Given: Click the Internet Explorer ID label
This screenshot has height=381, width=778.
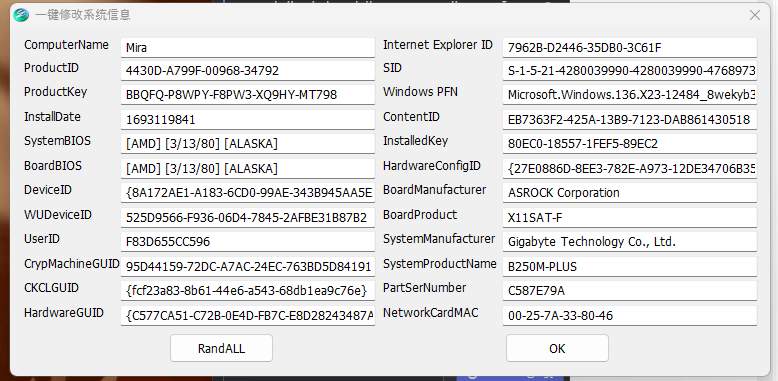Looking at the screenshot, I should click(438, 45).
